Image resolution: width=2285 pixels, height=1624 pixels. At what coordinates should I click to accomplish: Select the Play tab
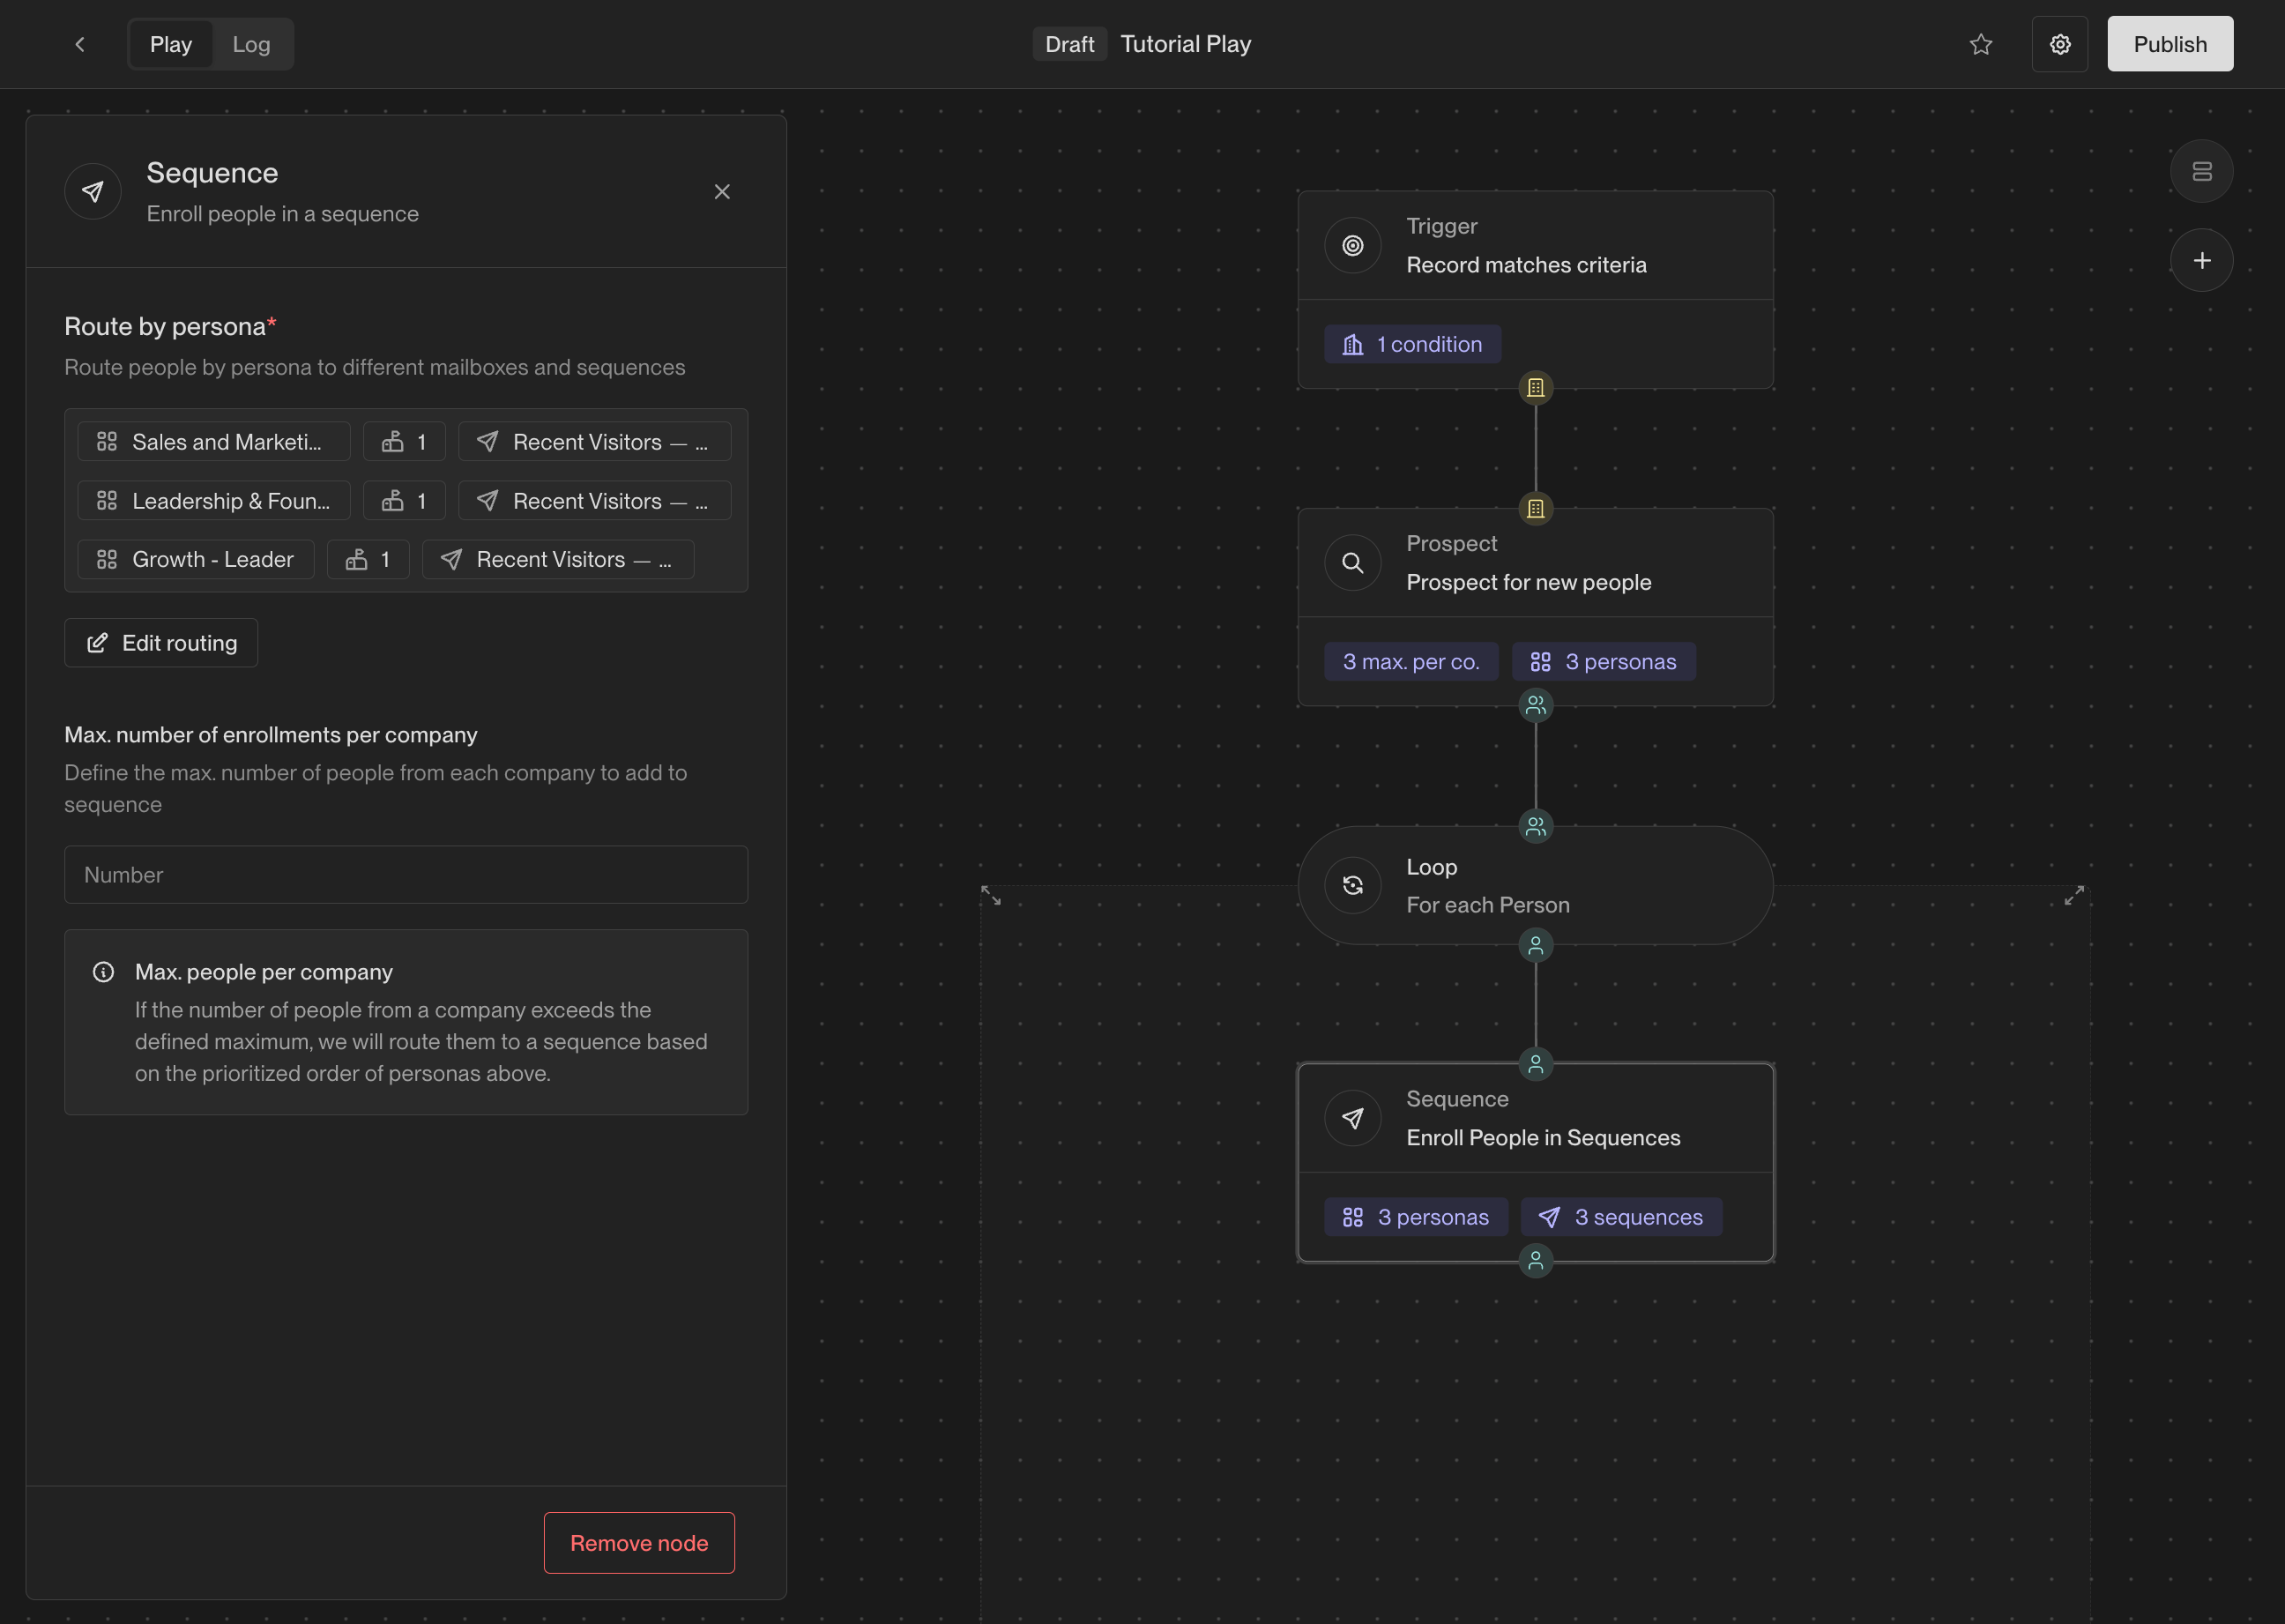pyautogui.click(x=171, y=44)
